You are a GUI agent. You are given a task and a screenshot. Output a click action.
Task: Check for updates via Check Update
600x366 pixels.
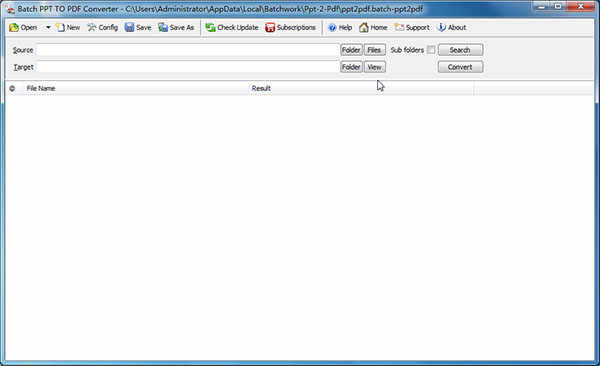(232, 28)
